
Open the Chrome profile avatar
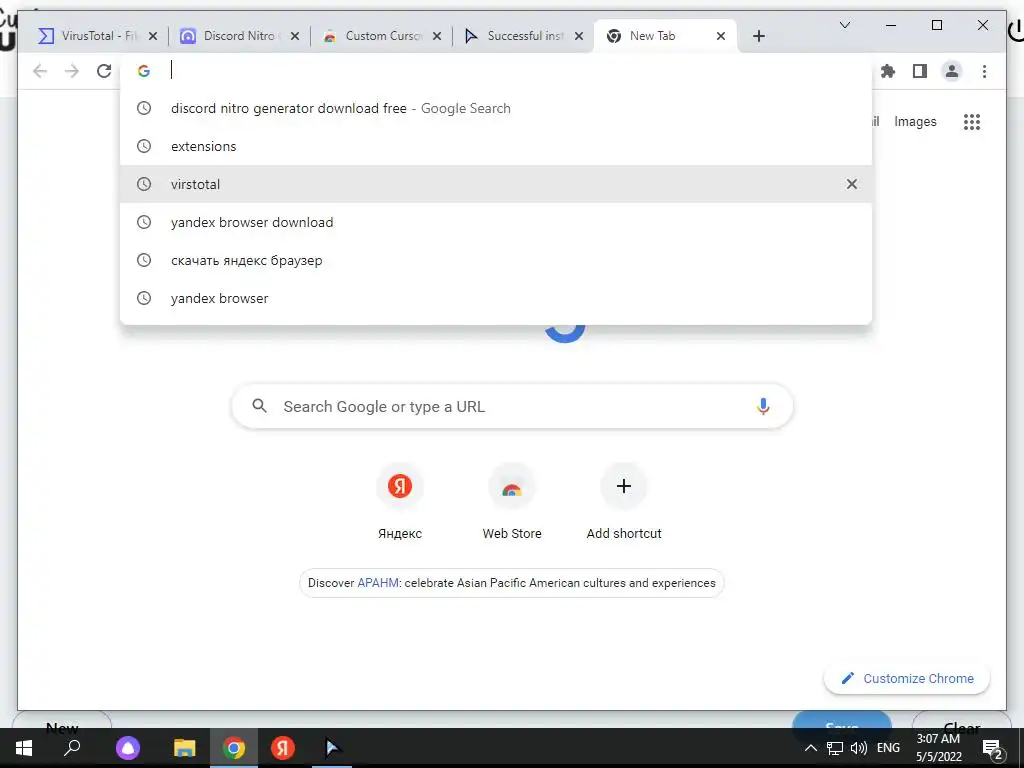tap(952, 71)
